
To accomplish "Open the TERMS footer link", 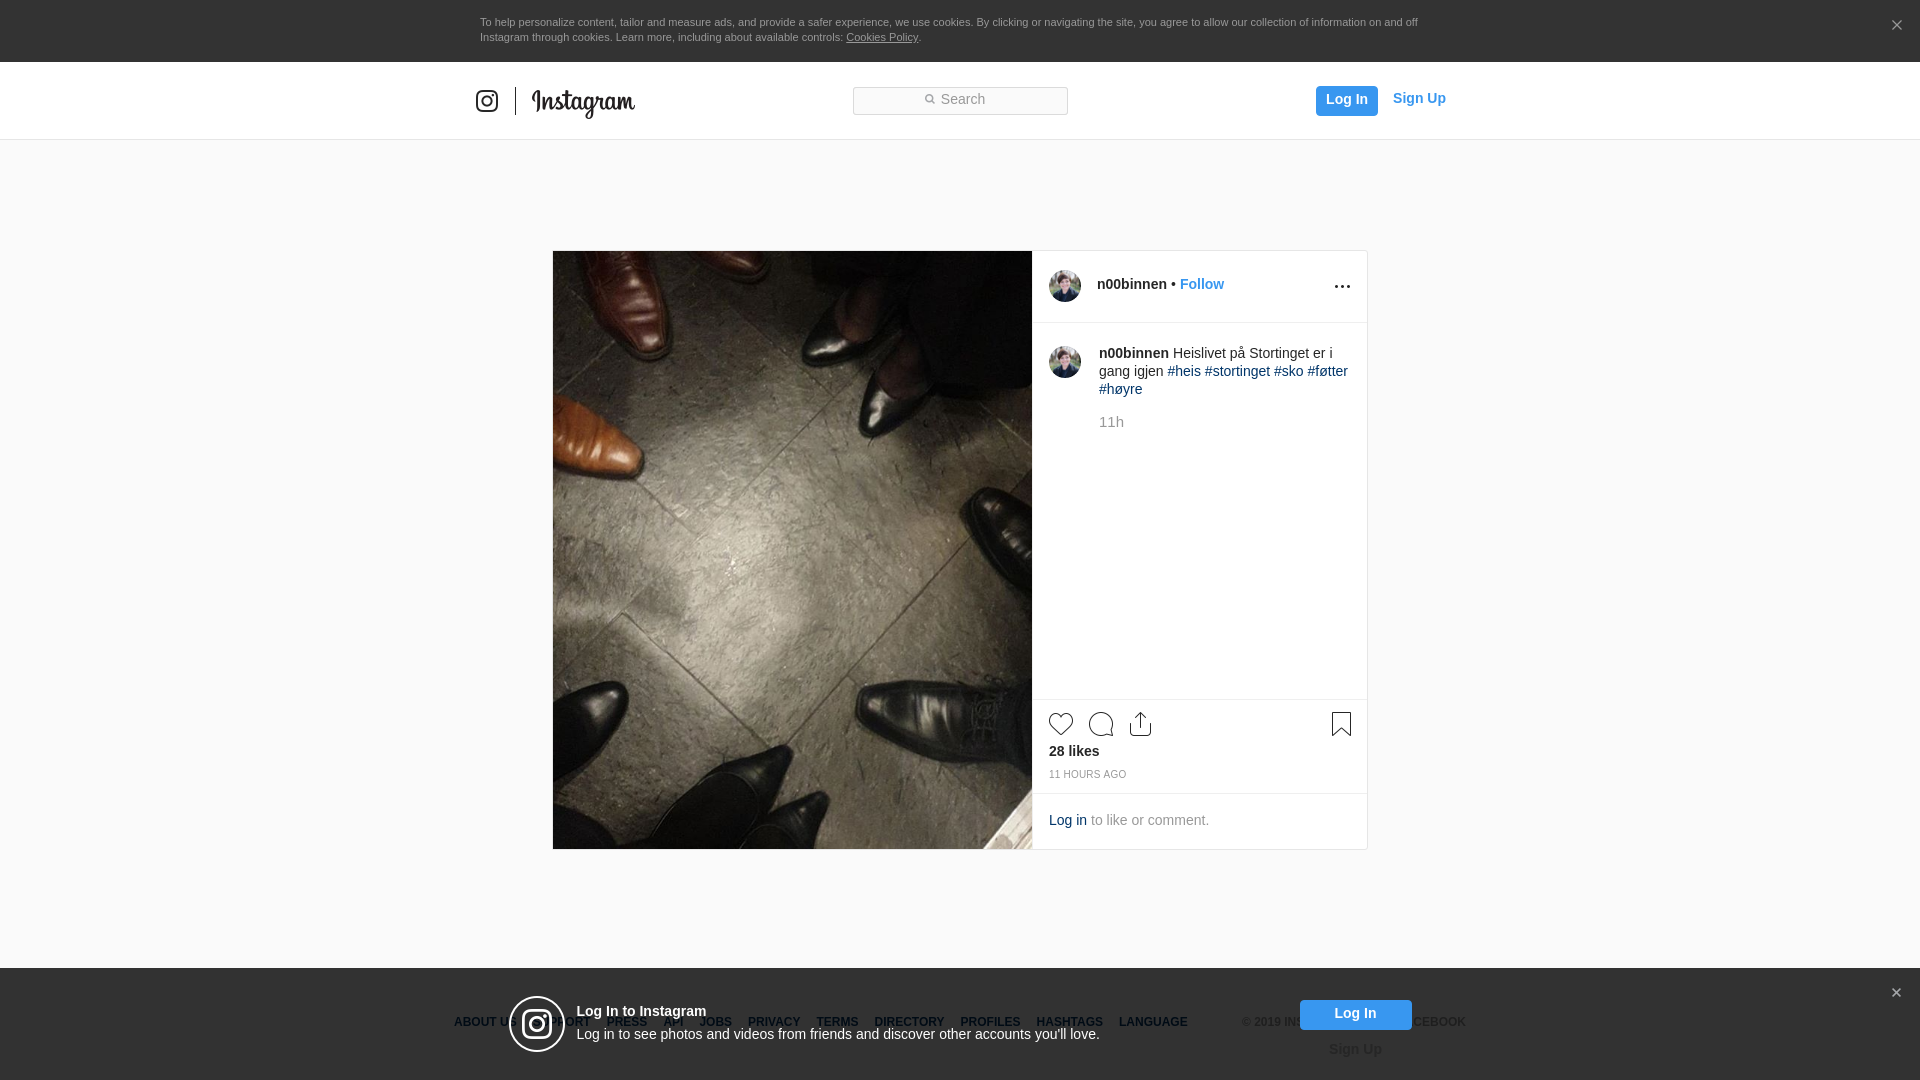I will [837, 1022].
